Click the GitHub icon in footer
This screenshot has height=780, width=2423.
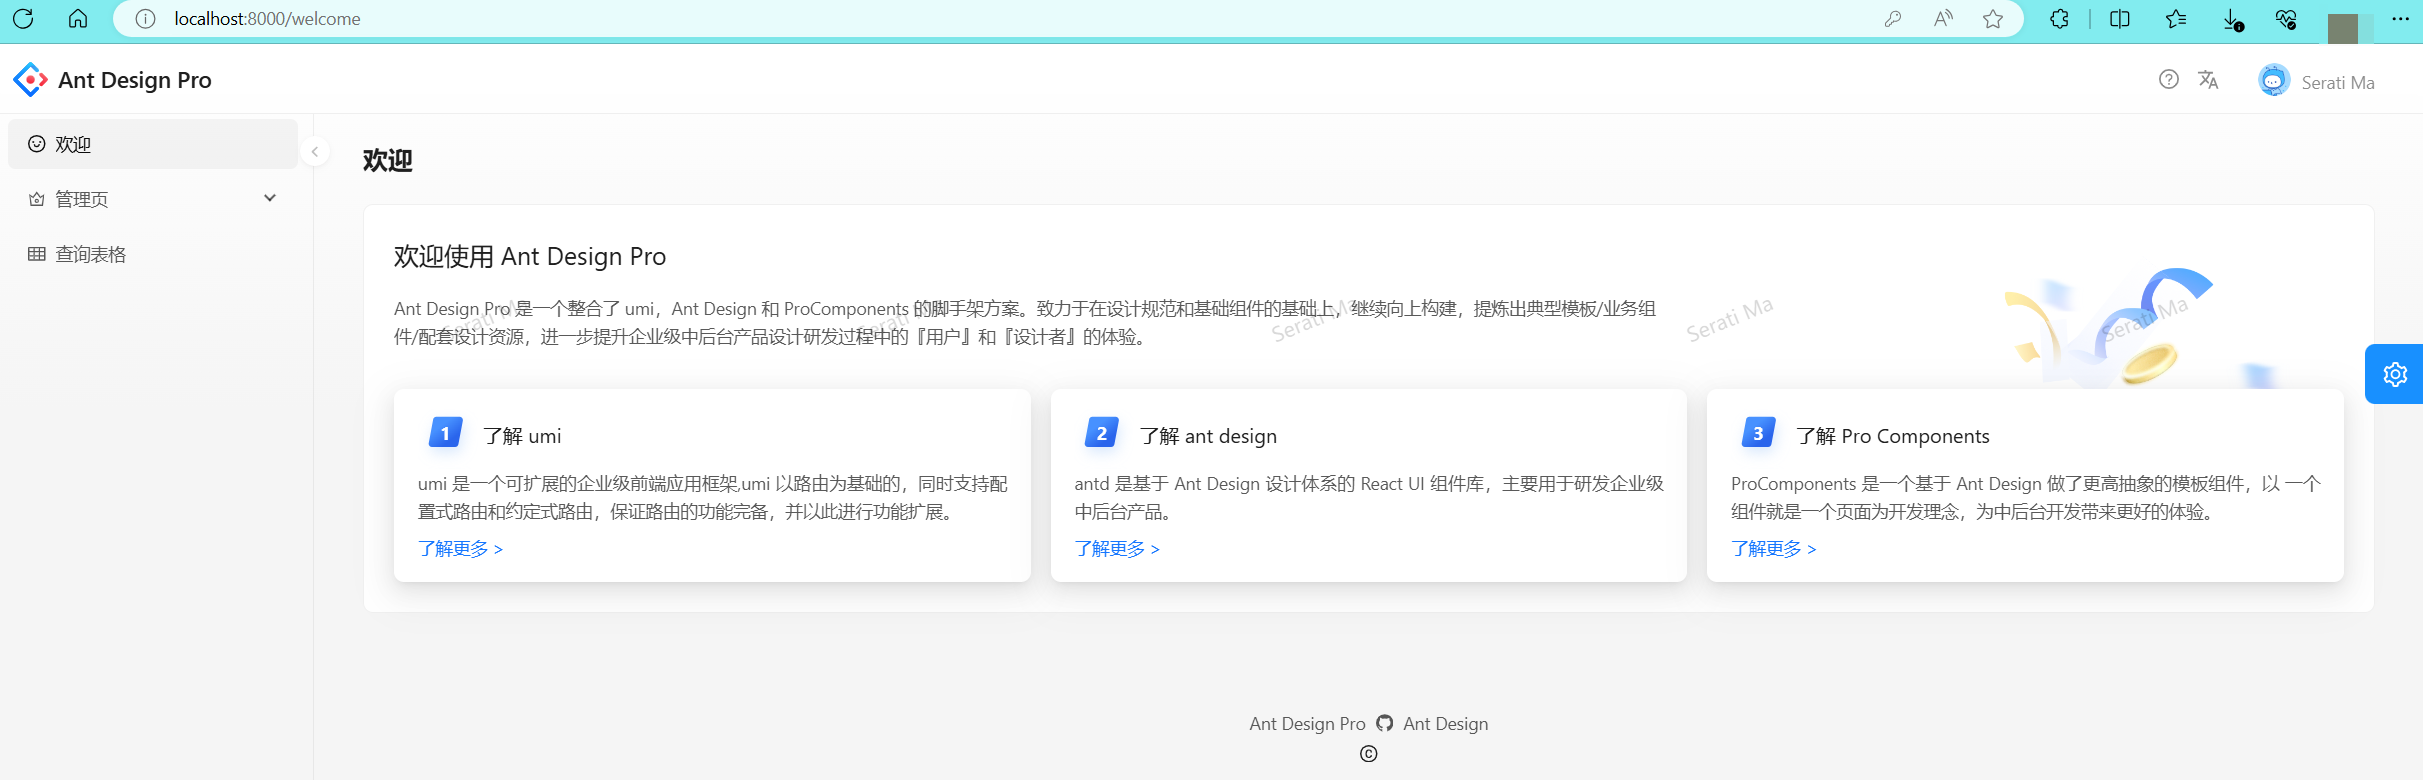click(x=1384, y=723)
